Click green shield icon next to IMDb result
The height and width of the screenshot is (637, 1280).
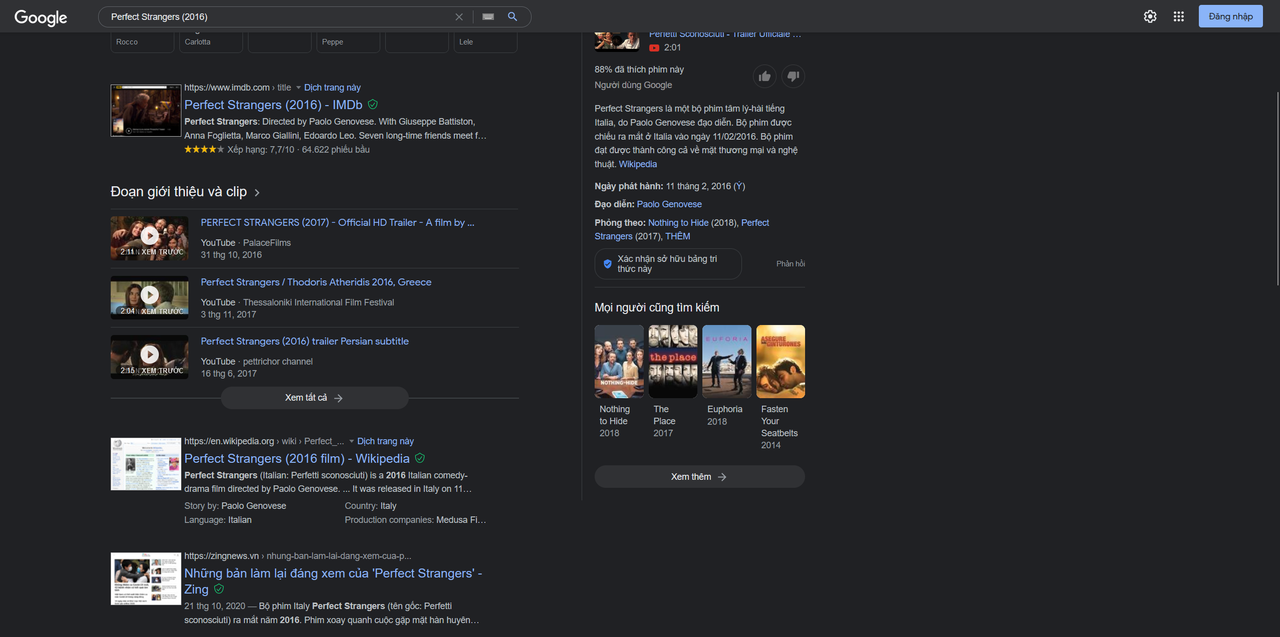click(373, 104)
